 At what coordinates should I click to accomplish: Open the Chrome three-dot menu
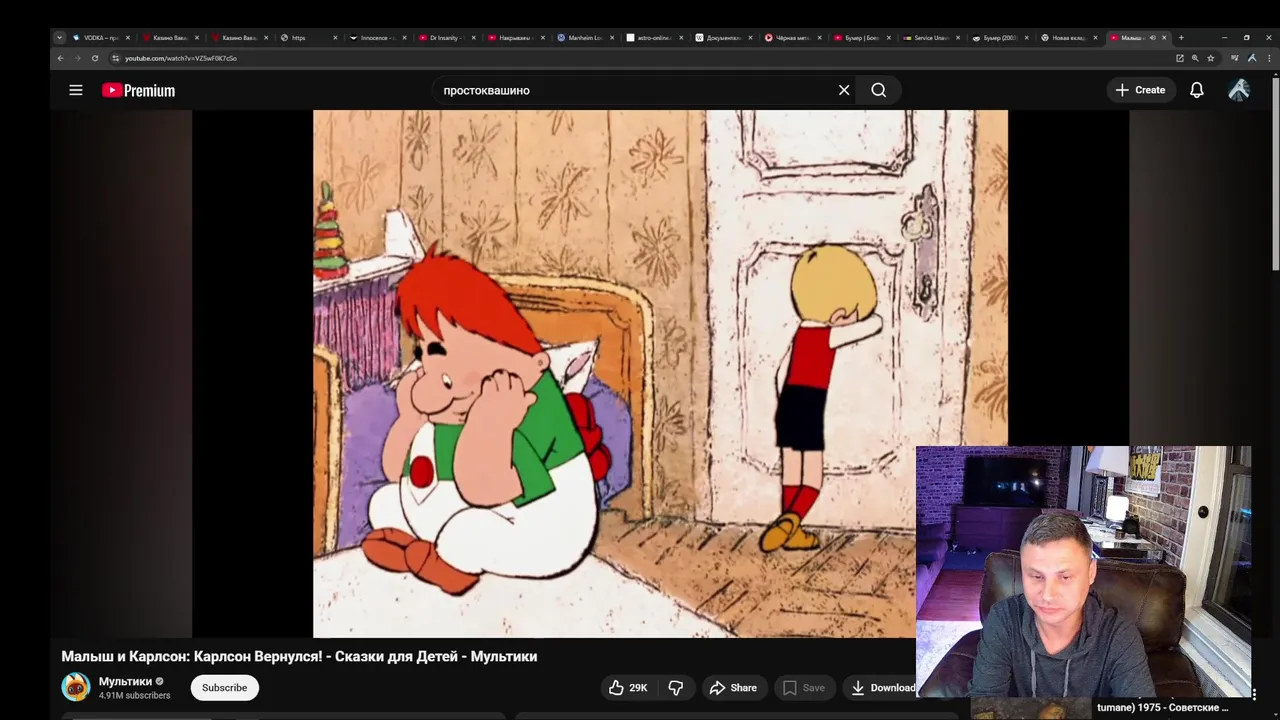click(x=1269, y=58)
